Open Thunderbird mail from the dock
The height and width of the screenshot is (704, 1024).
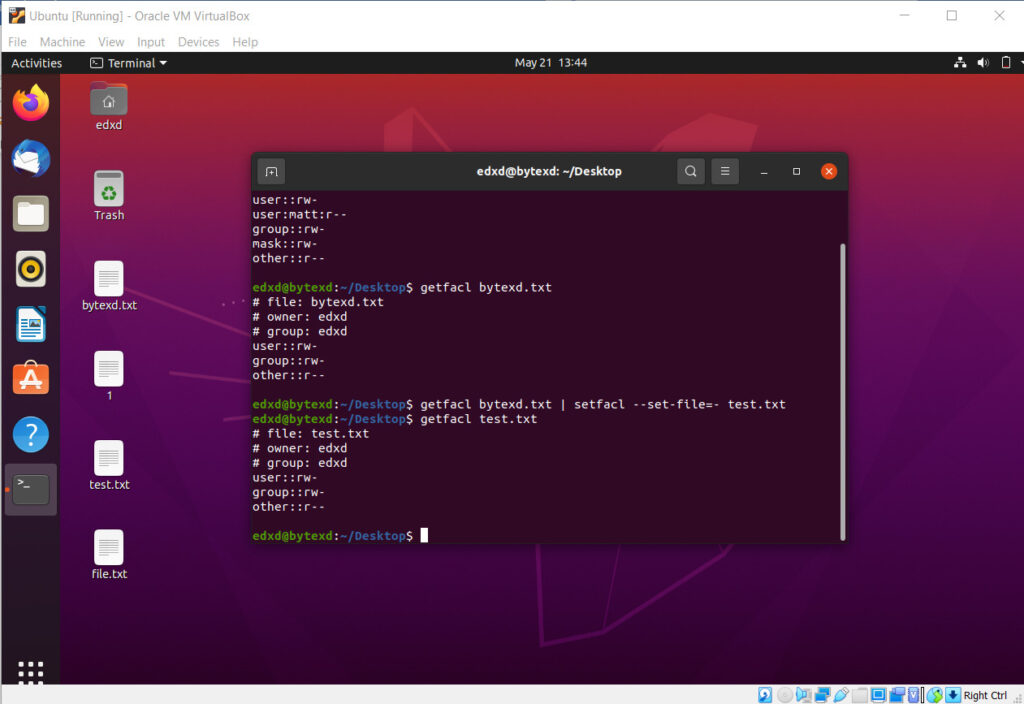tap(31, 158)
